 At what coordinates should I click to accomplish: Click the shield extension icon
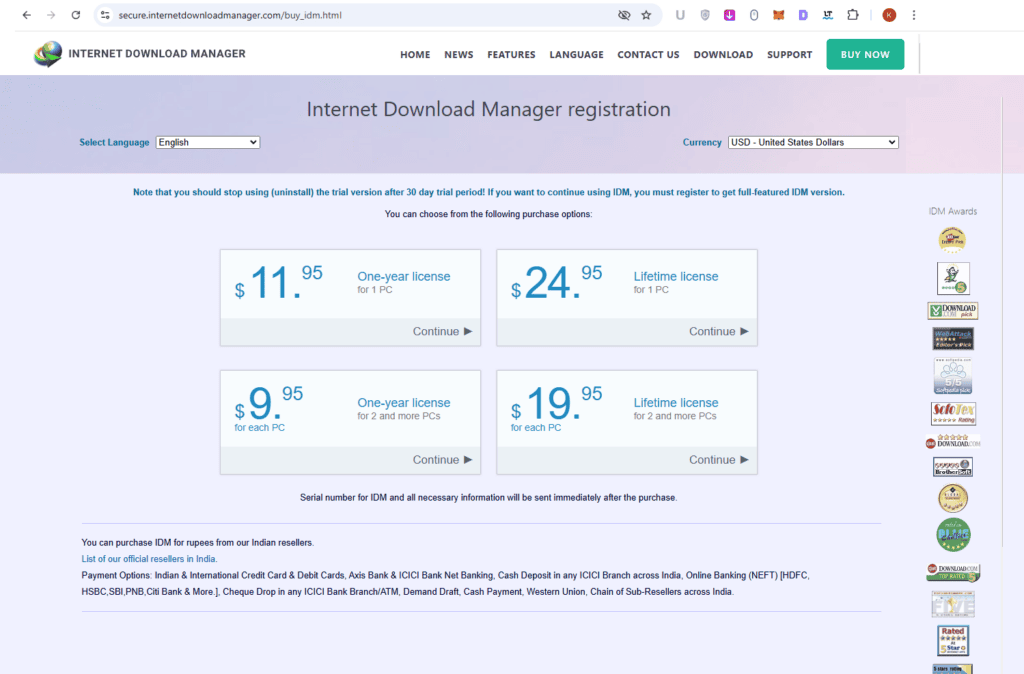(705, 15)
